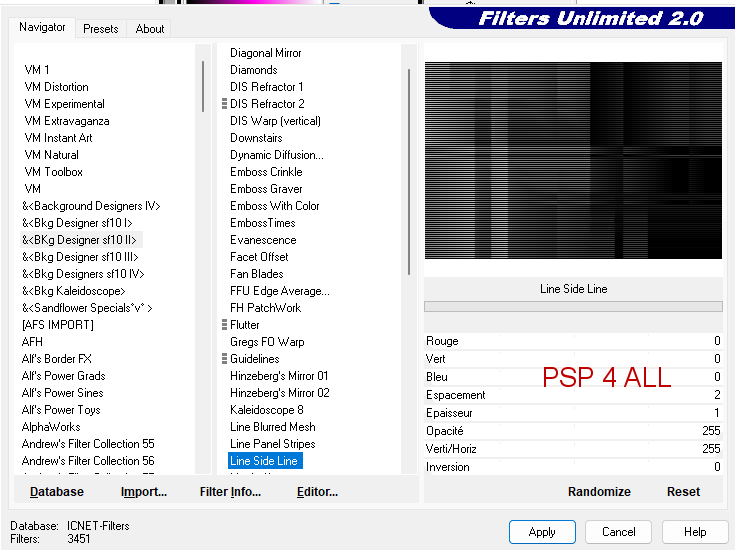Adjust the Espacement slider row
The height and width of the screenshot is (550, 735).
click(573, 395)
